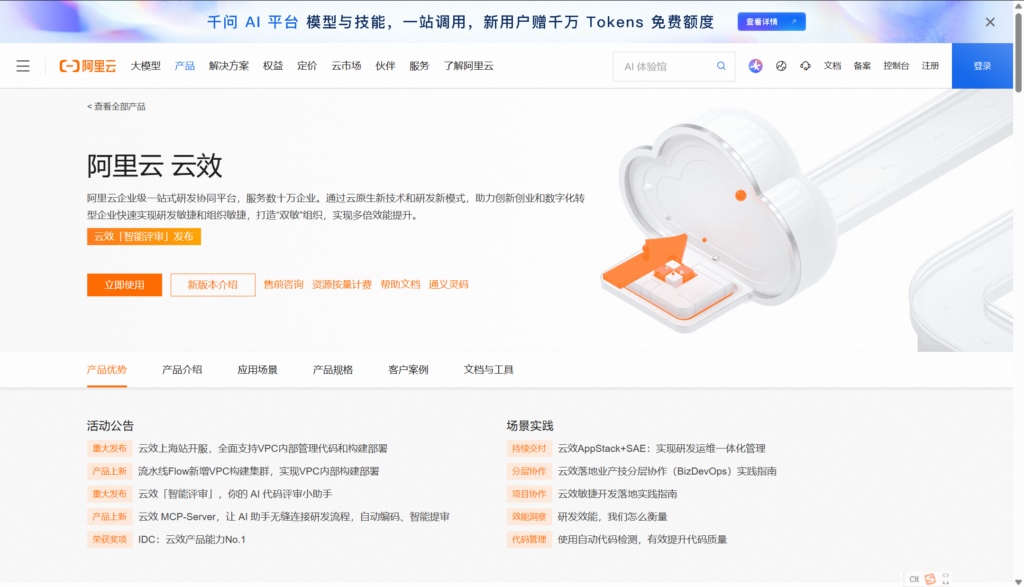The width and height of the screenshot is (1024, 587).
Task: Open the 通义灵码 link
Action: pyautogui.click(x=448, y=285)
